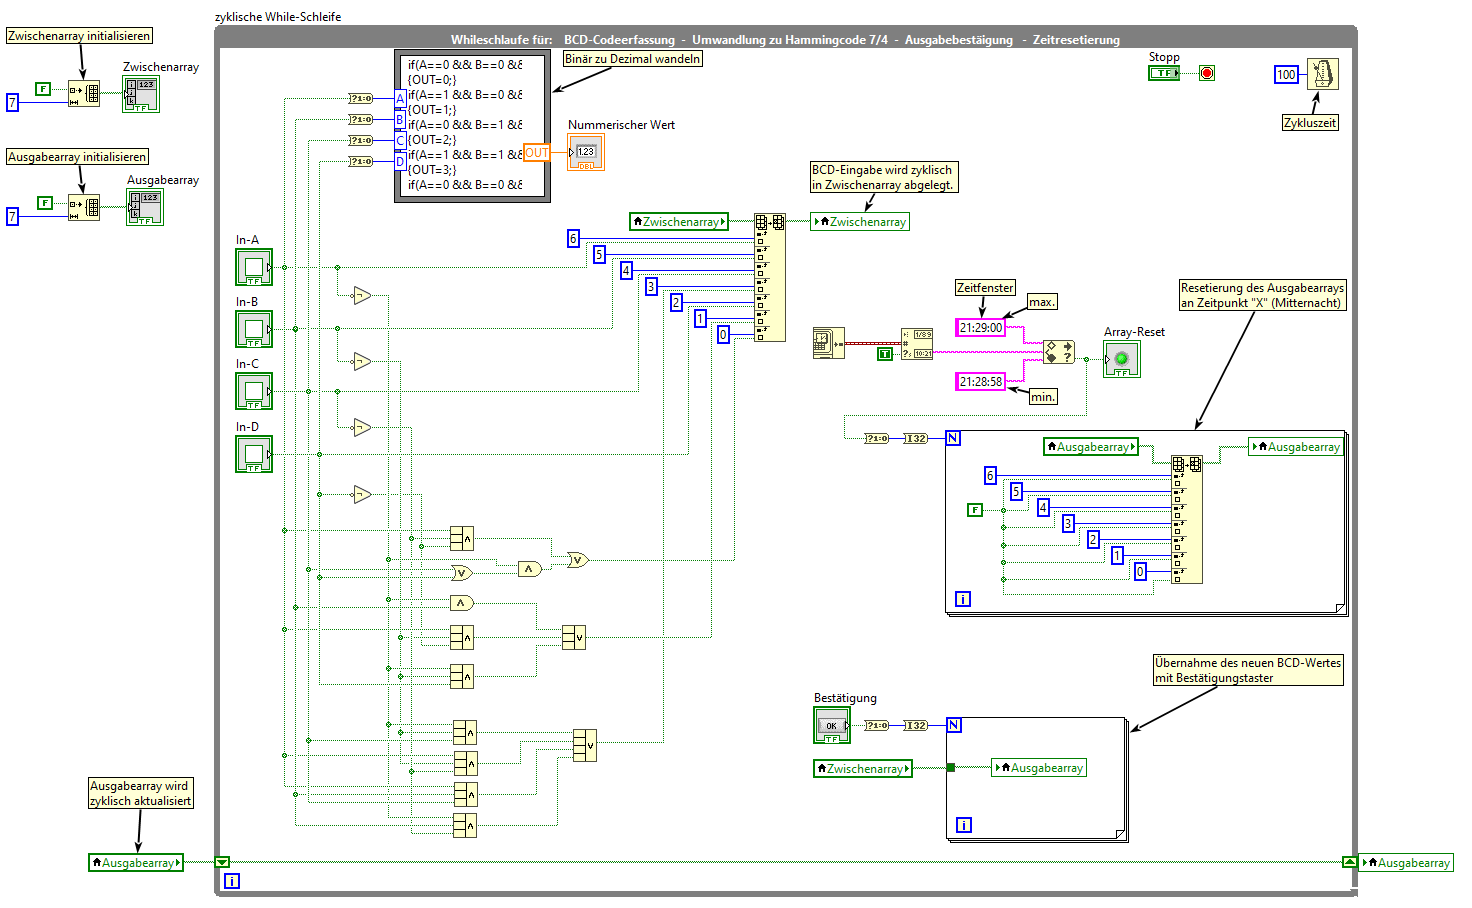Viewport: 1472px width, 908px height.
Task: Open Ausgabearray local left of the while loop
Action: (136, 863)
